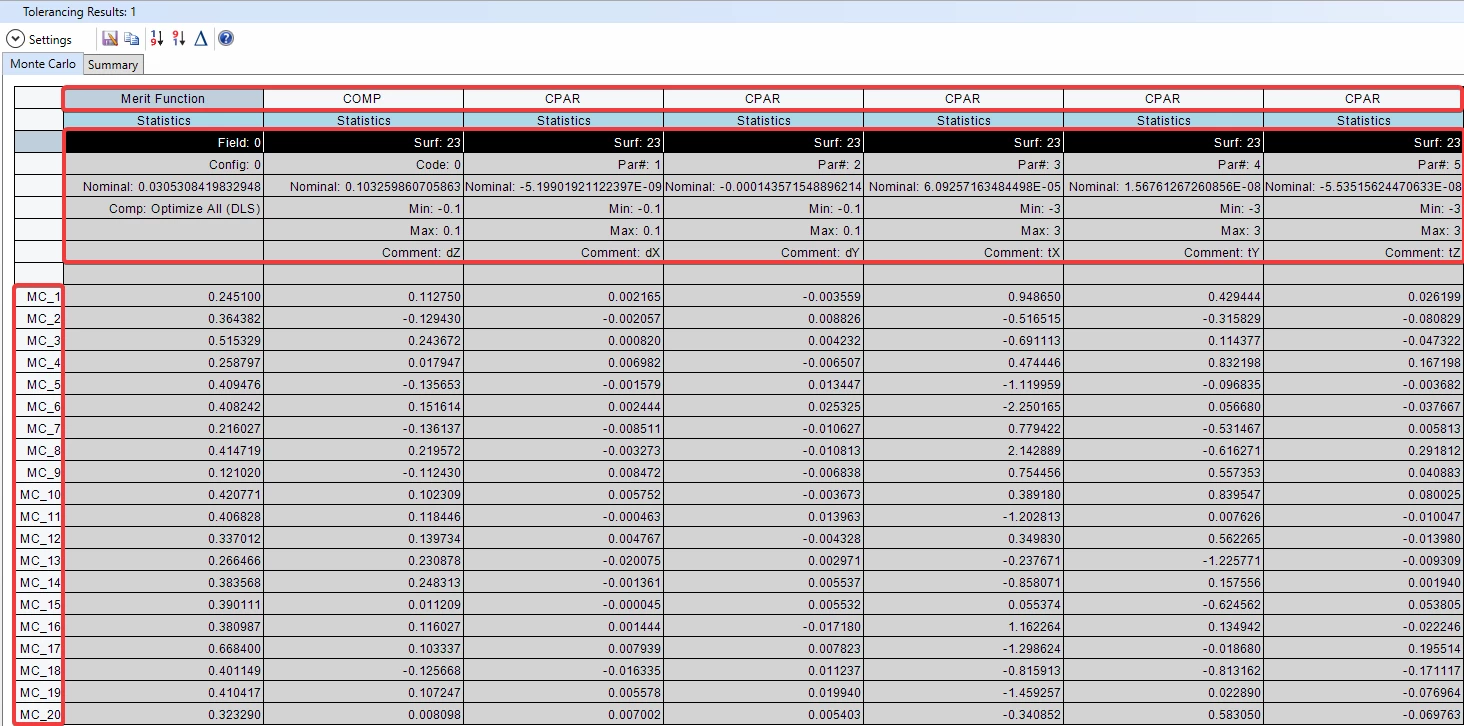
Task: Click the Par#: 5 cell
Action: [1362, 165]
